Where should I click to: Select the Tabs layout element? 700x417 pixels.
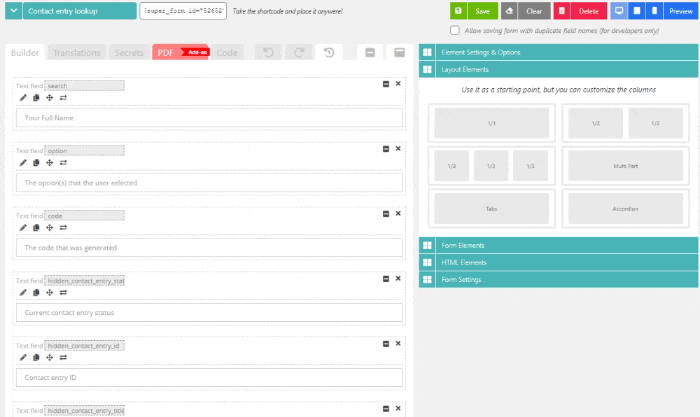click(492, 208)
